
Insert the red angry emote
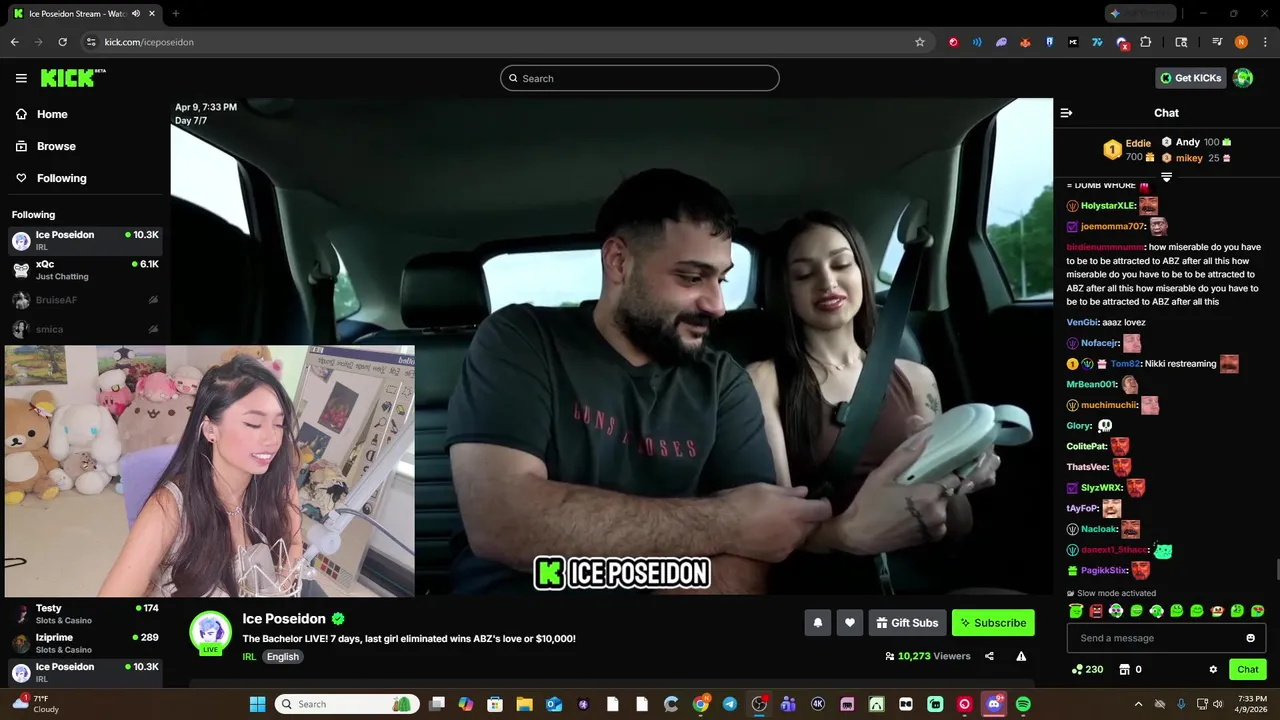[1096, 611]
